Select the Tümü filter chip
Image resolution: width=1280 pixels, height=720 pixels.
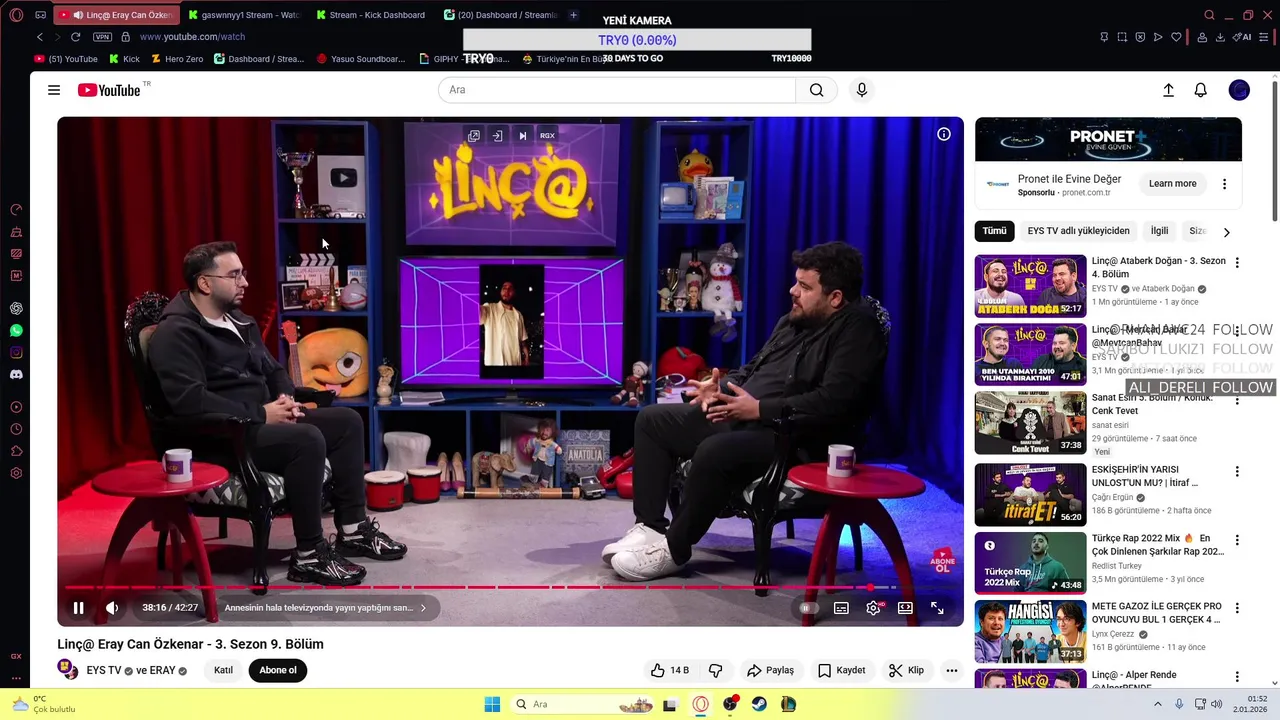click(x=994, y=231)
